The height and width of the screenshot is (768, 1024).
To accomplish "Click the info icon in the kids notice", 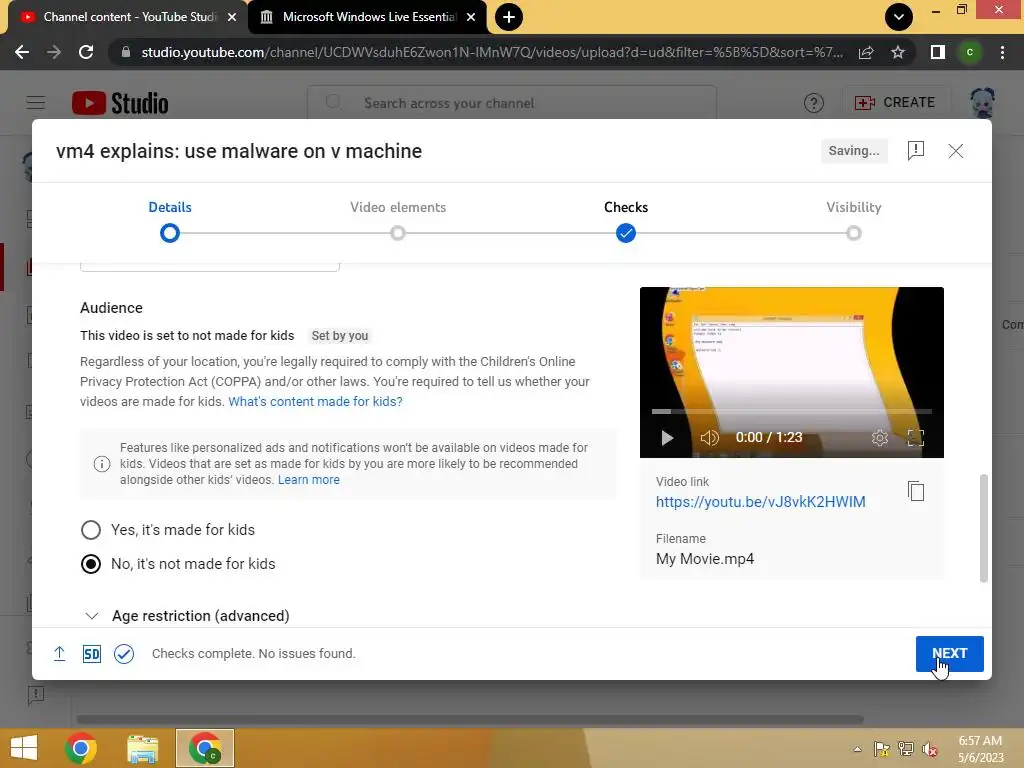I will pos(102,464).
